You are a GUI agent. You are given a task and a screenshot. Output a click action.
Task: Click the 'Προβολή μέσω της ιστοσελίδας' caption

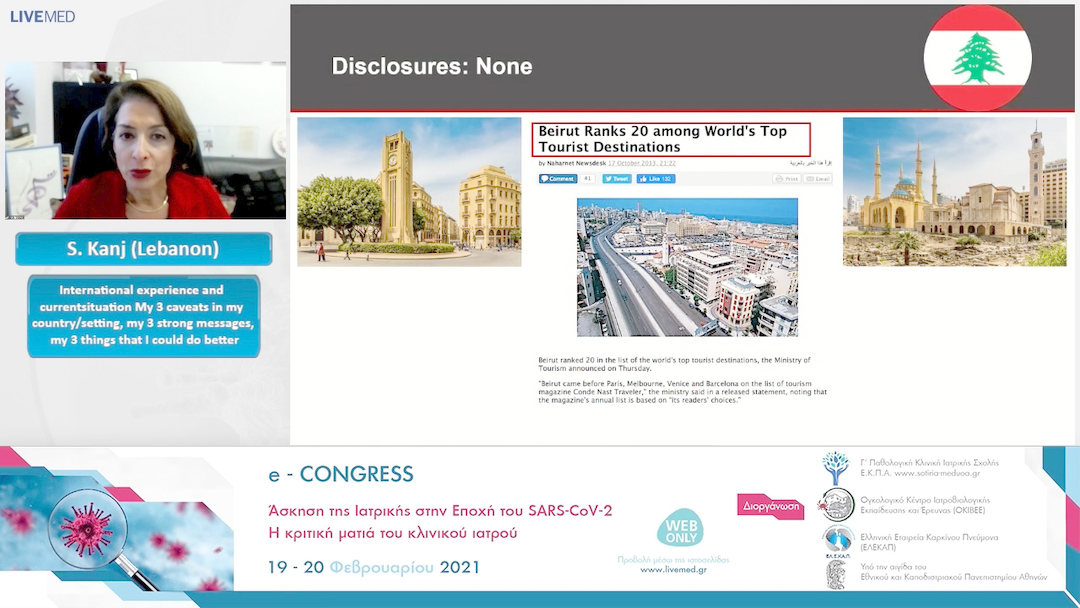(x=673, y=560)
